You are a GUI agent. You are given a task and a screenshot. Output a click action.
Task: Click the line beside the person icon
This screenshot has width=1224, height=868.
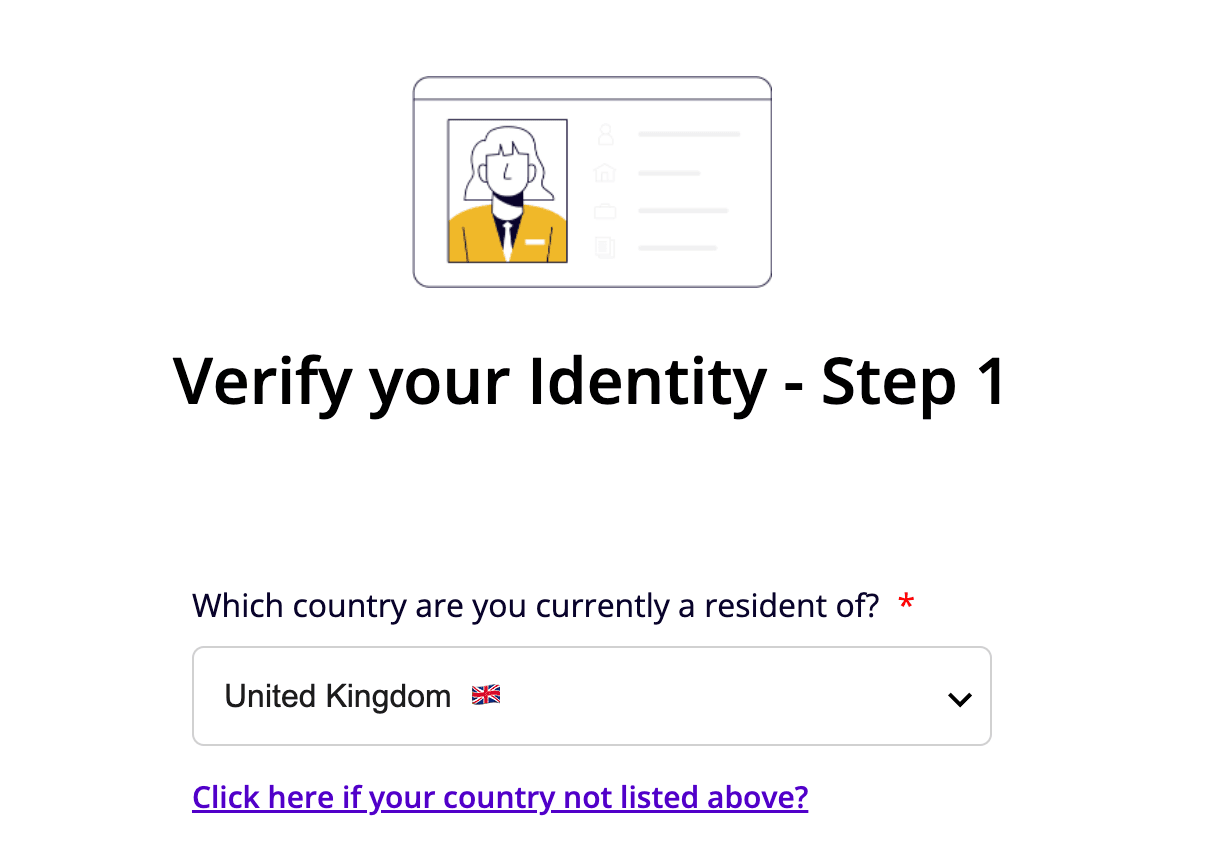689,134
